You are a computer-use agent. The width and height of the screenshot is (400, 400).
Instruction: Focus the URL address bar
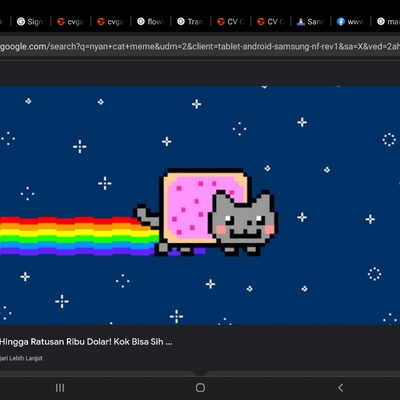200,47
